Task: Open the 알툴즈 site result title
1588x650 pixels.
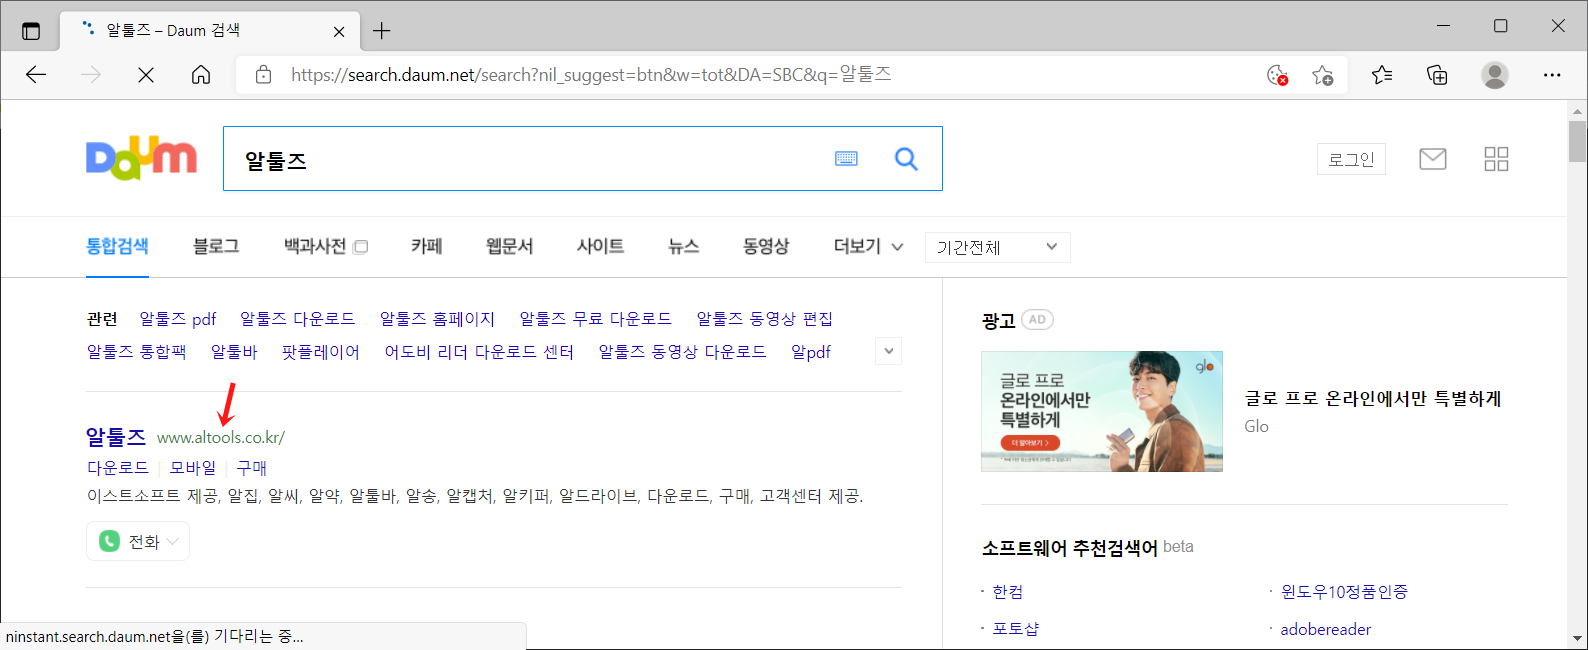Action: pos(116,437)
